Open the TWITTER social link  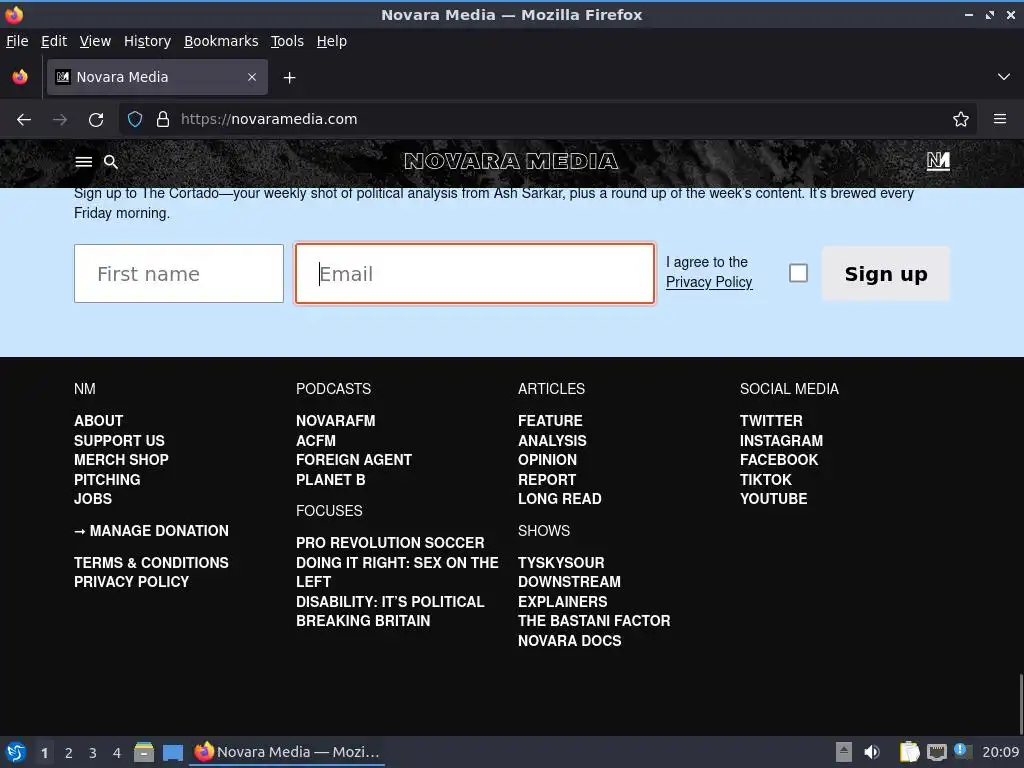point(771,421)
